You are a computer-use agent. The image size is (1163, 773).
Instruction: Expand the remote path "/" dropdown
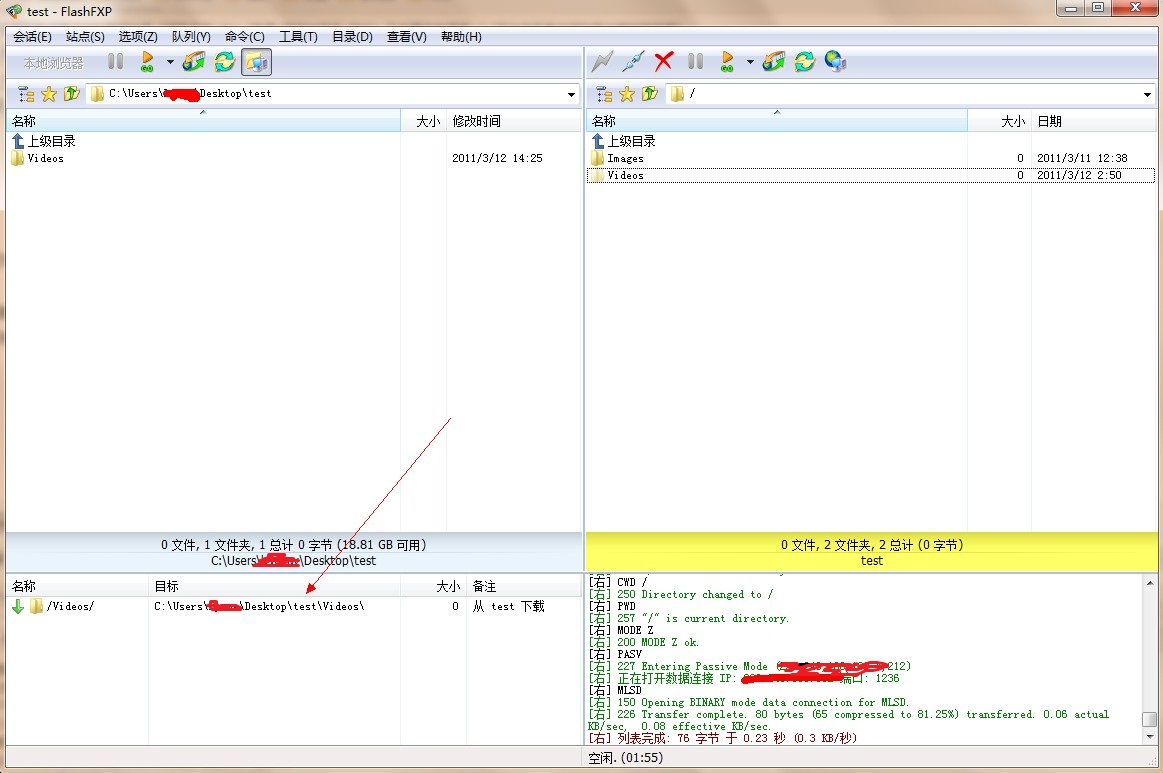(1147, 95)
